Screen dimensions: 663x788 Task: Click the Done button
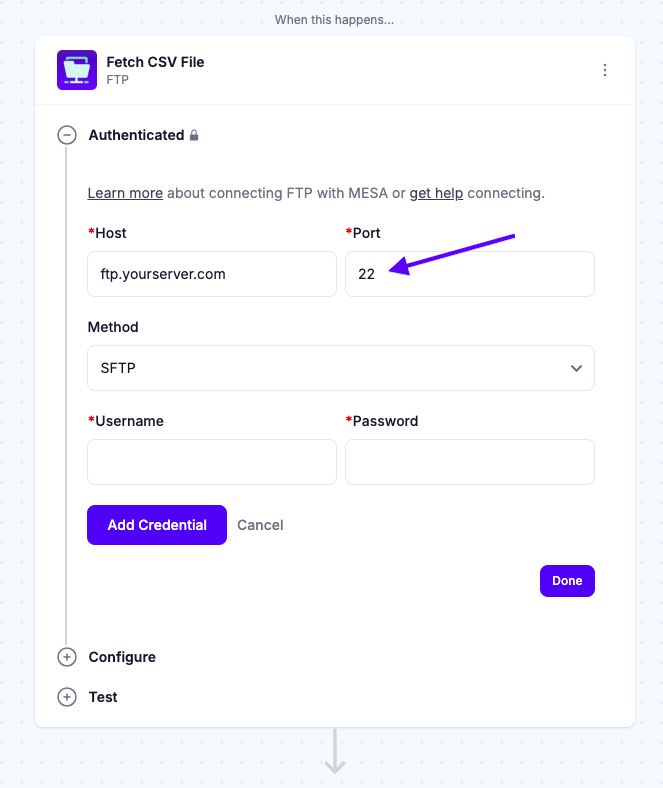567,581
